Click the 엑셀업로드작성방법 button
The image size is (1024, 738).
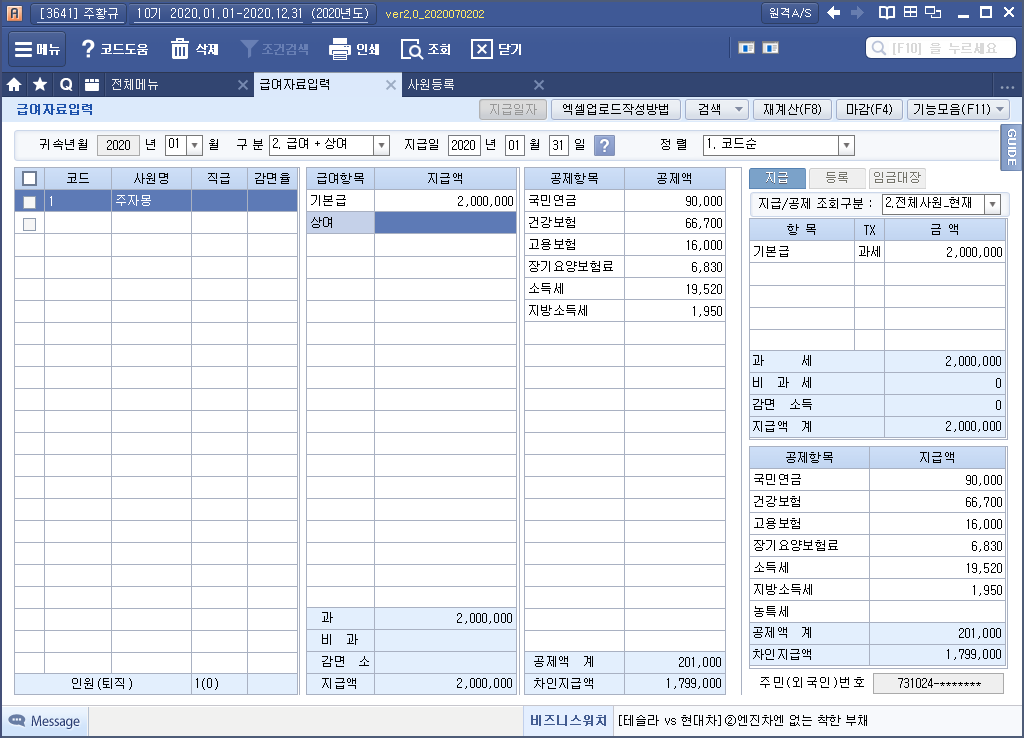click(x=615, y=109)
